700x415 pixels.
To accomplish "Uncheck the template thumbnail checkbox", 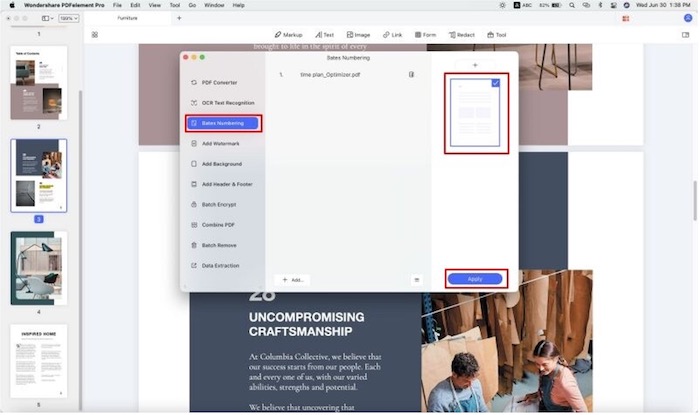I will click(x=496, y=84).
